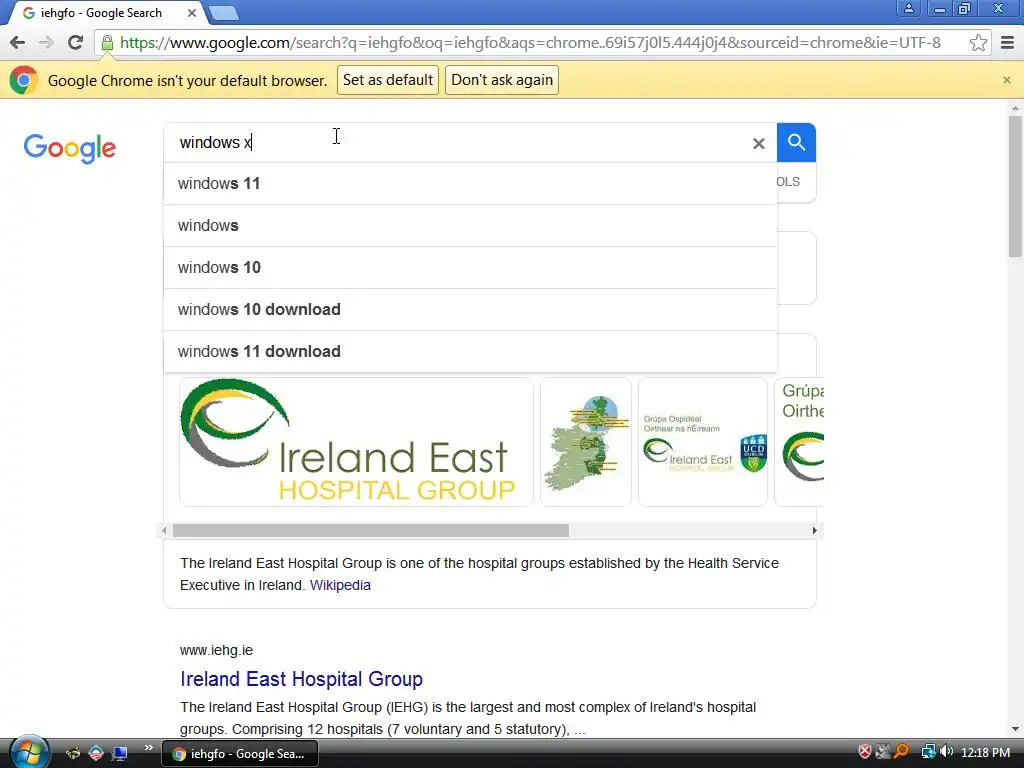The width and height of the screenshot is (1024, 768).
Task: Bookmark this page with the star icon
Action: (x=978, y=43)
